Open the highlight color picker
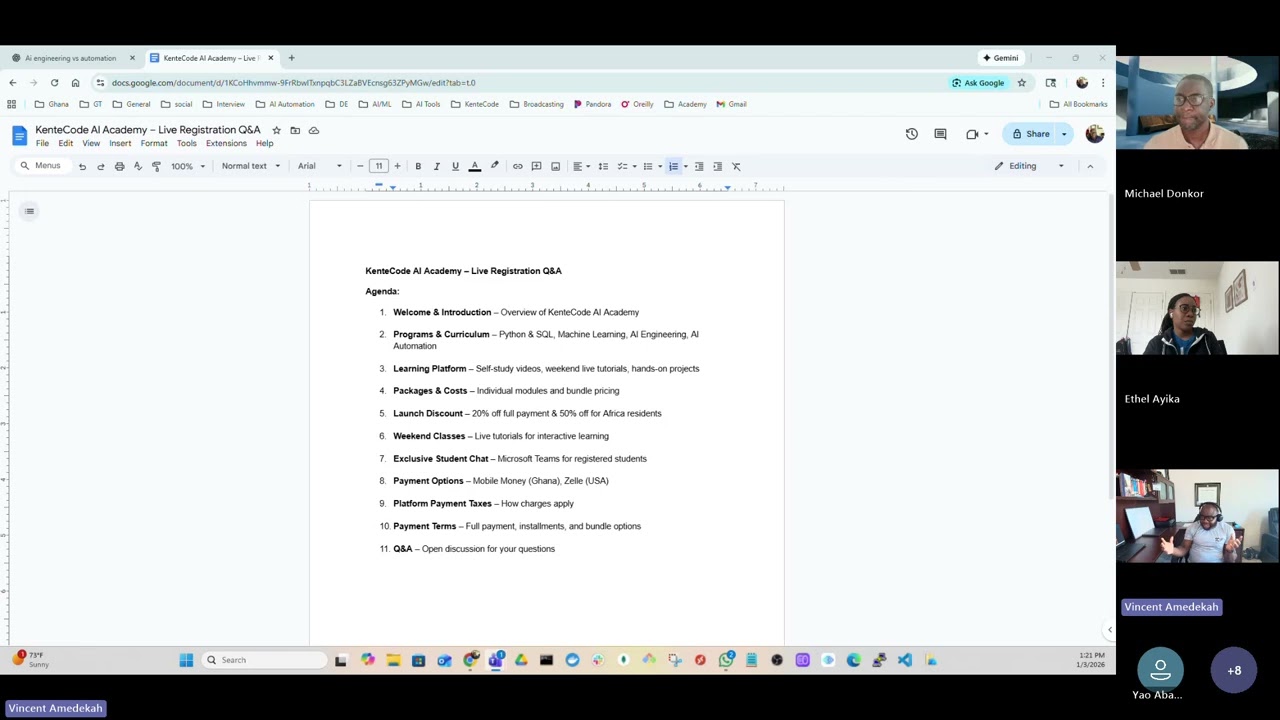The width and height of the screenshot is (1280, 720). [494, 166]
